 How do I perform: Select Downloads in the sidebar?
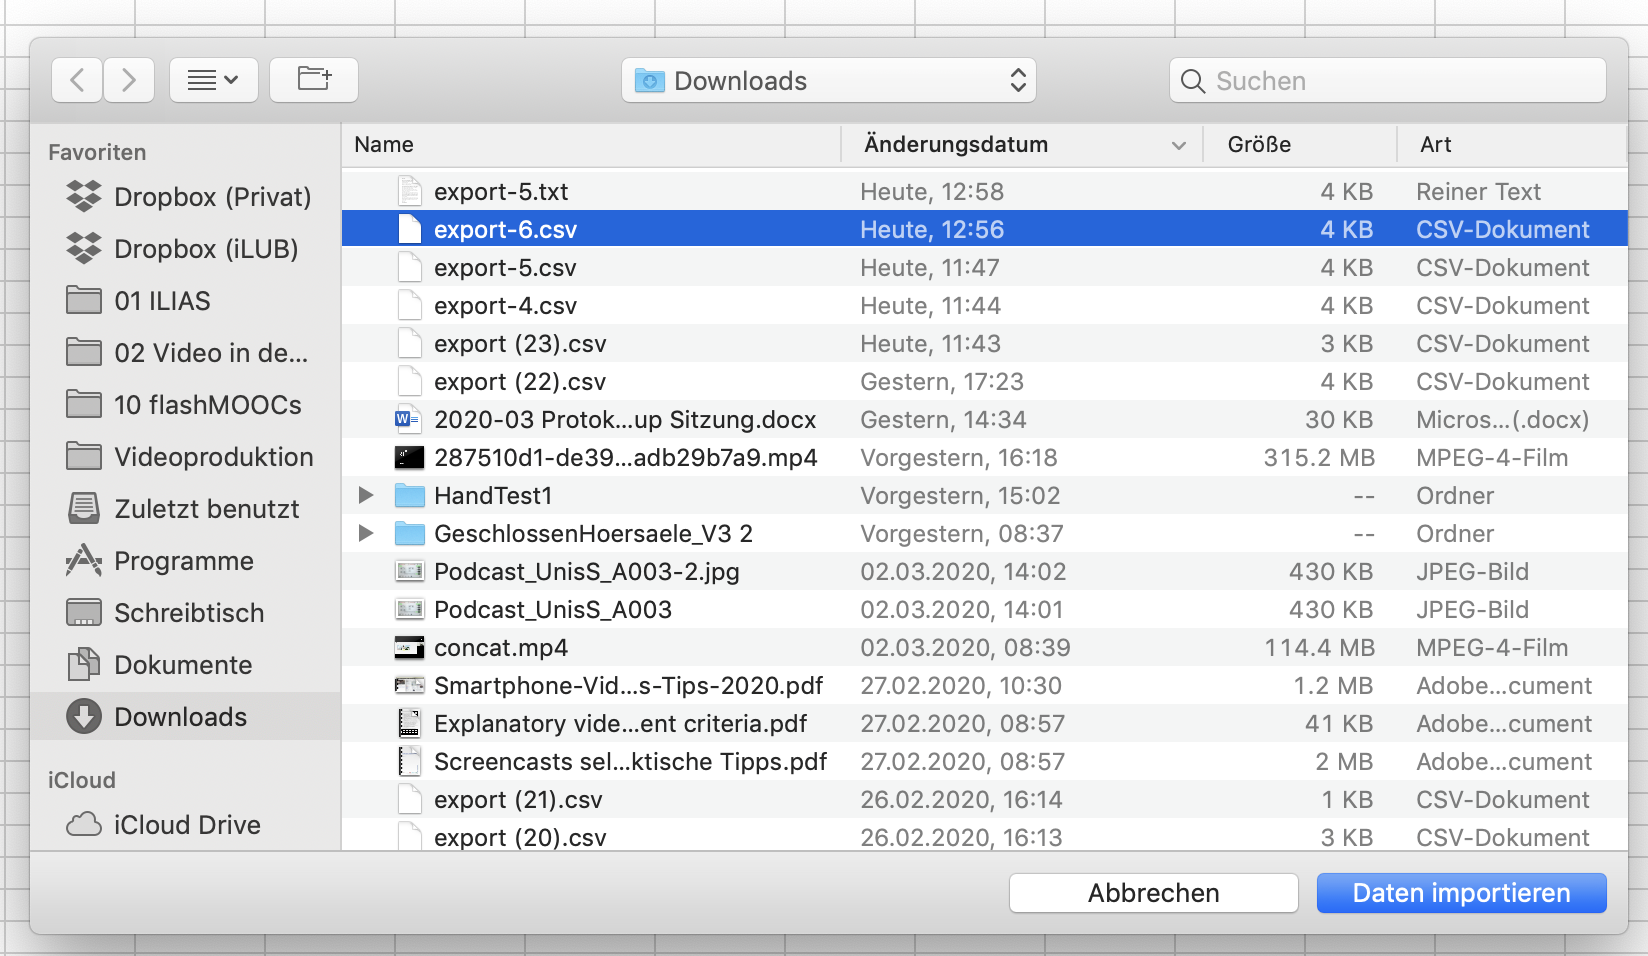[x=186, y=717]
